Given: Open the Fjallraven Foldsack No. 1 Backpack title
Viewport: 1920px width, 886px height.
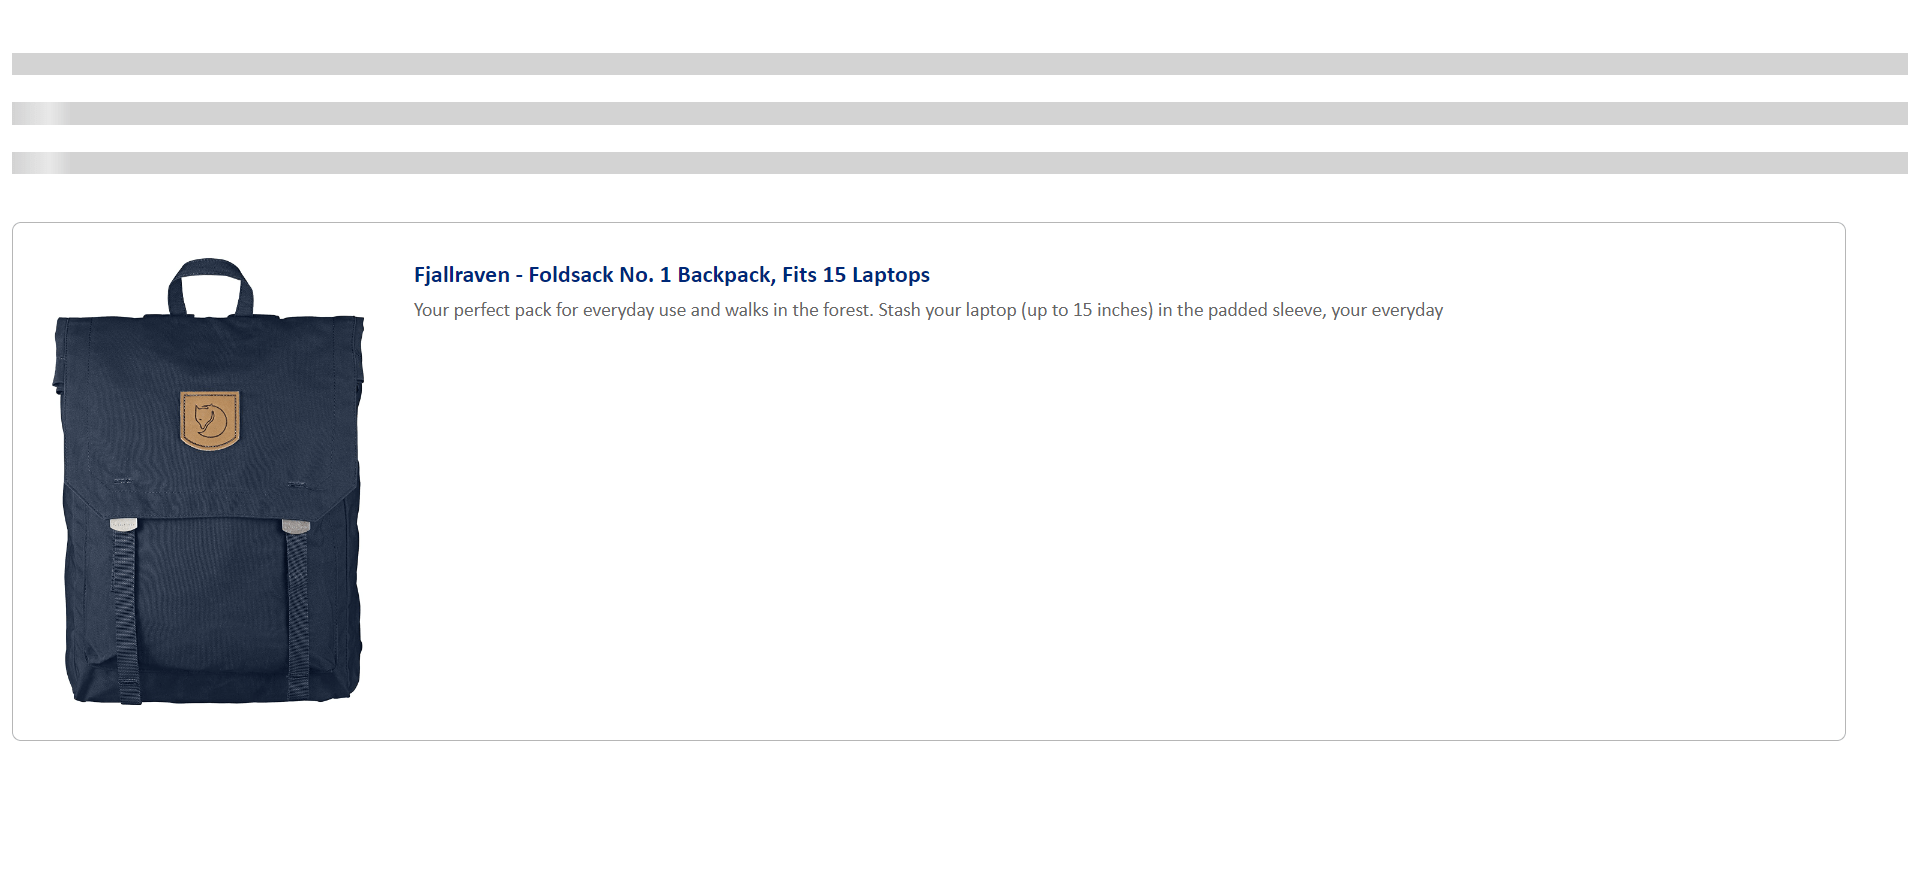Looking at the screenshot, I should (x=672, y=275).
